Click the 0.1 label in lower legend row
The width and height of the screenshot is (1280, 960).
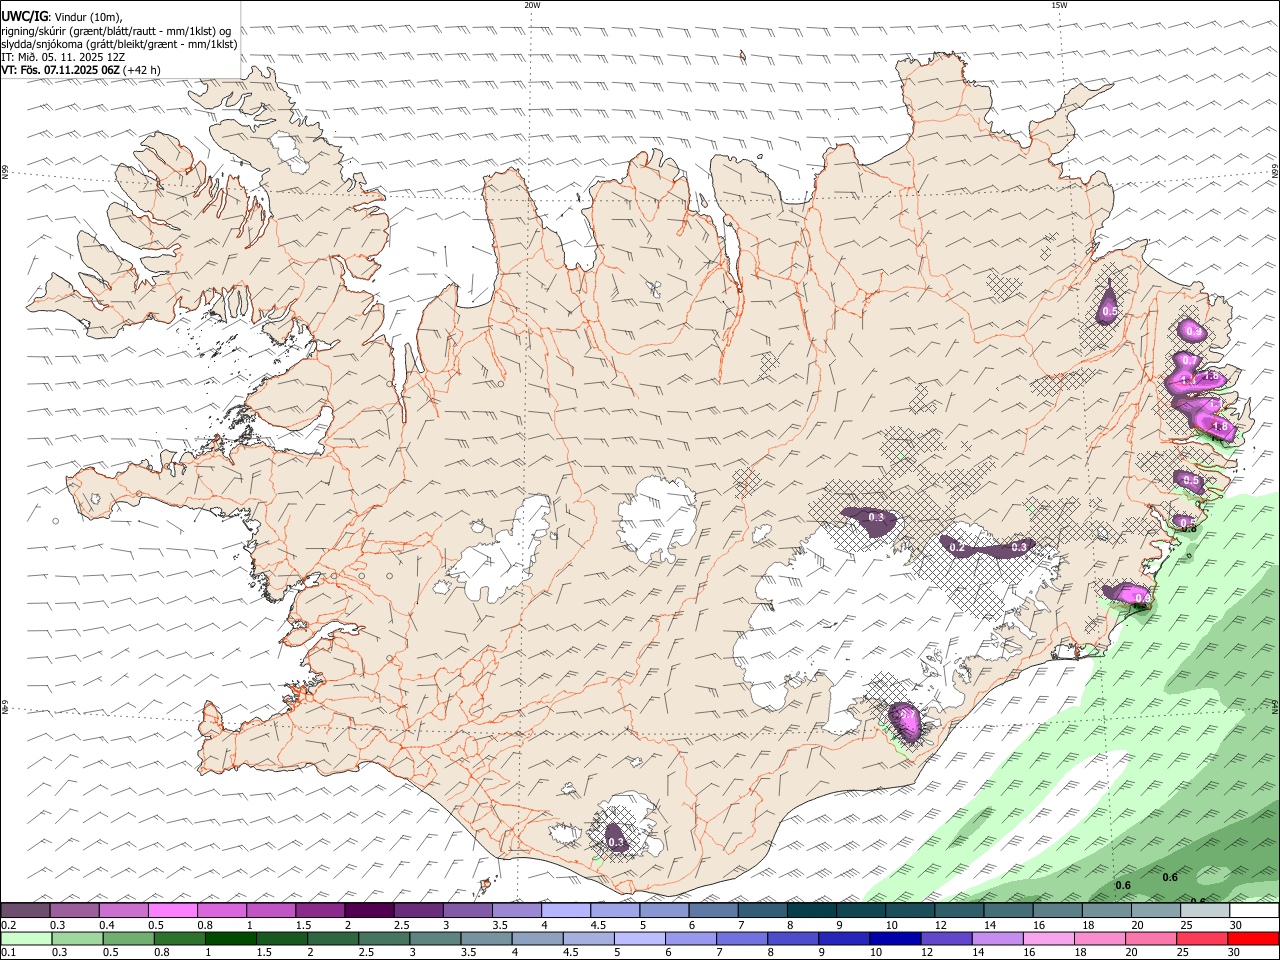(x=8, y=953)
